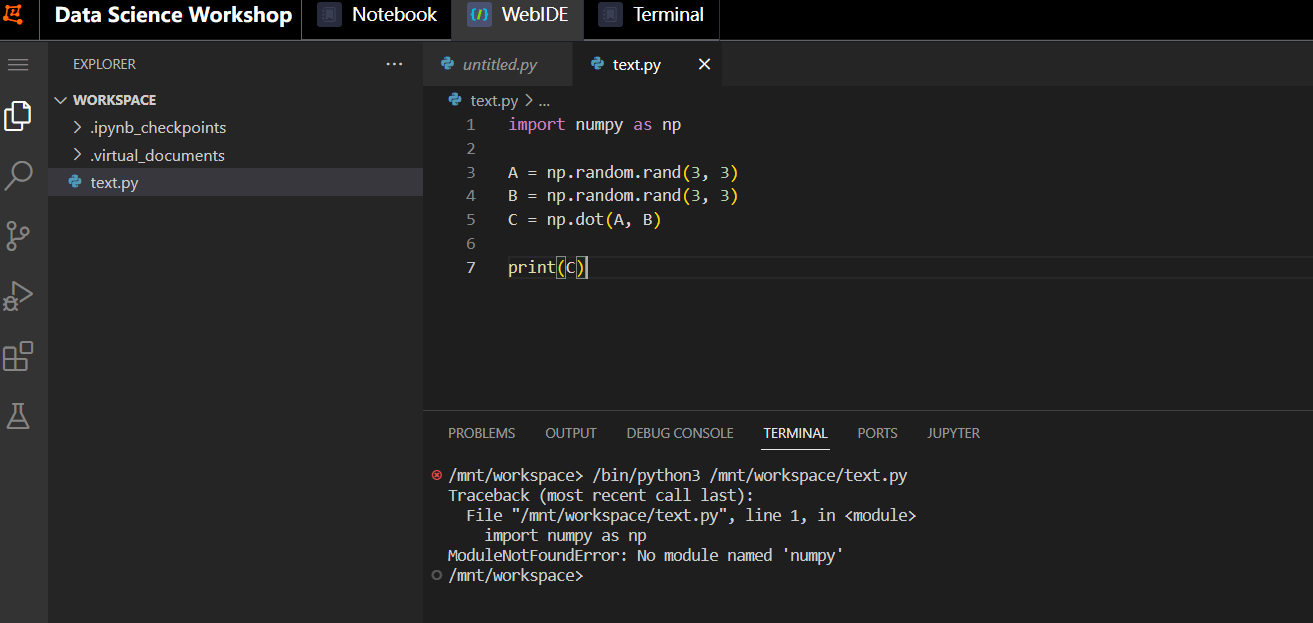Select the TERMINAL panel tab
Screen dimensions: 1313x623
coord(796,433)
